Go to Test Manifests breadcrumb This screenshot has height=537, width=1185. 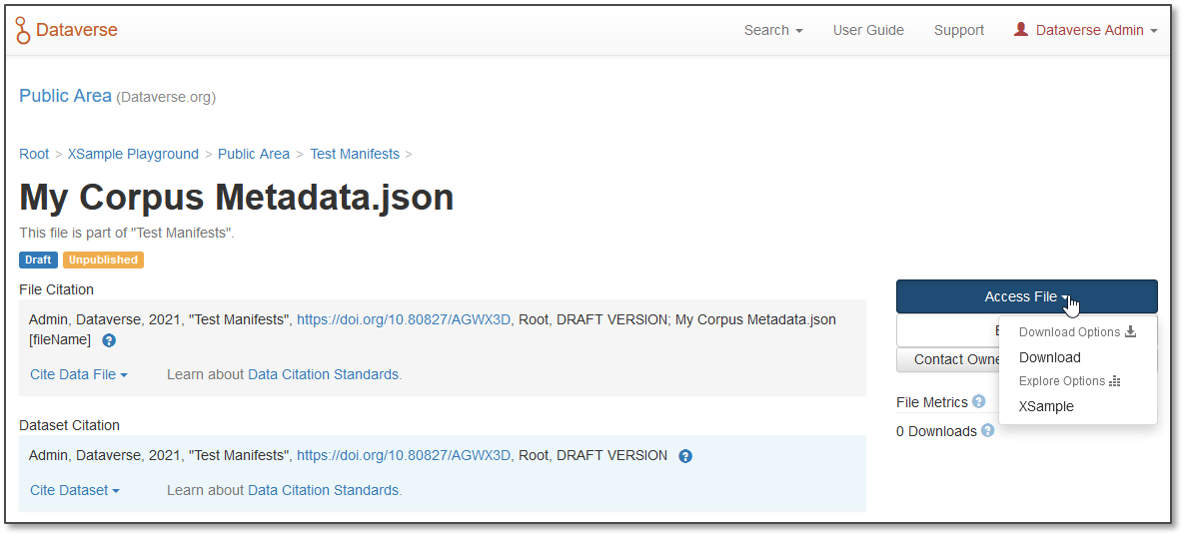pyautogui.click(x=354, y=154)
